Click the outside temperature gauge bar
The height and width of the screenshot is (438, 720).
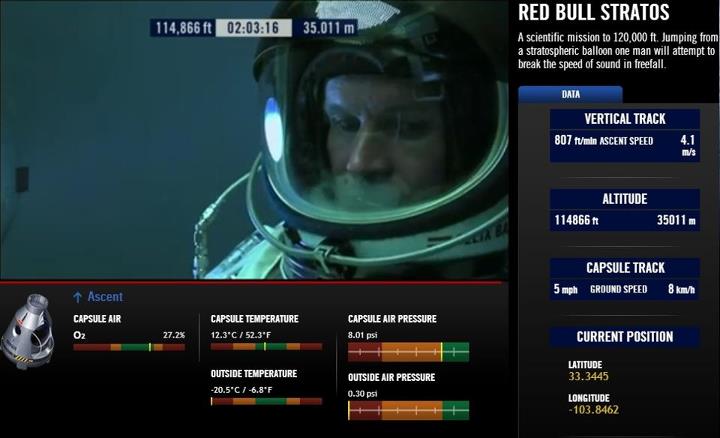[x=266, y=401]
